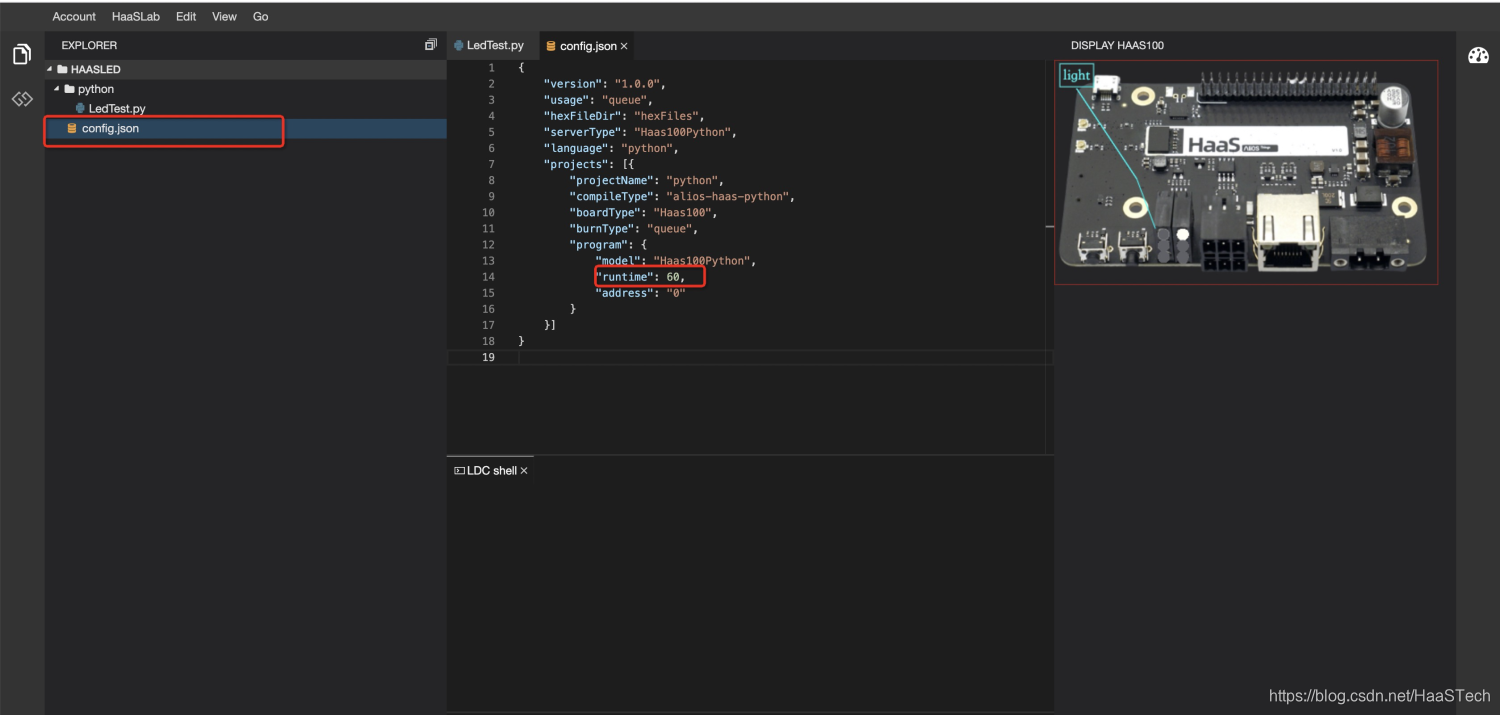Open the Explorer files icon in sidebar
The width and height of the screenshot is (1500, 715).
(x=22, y=54)
